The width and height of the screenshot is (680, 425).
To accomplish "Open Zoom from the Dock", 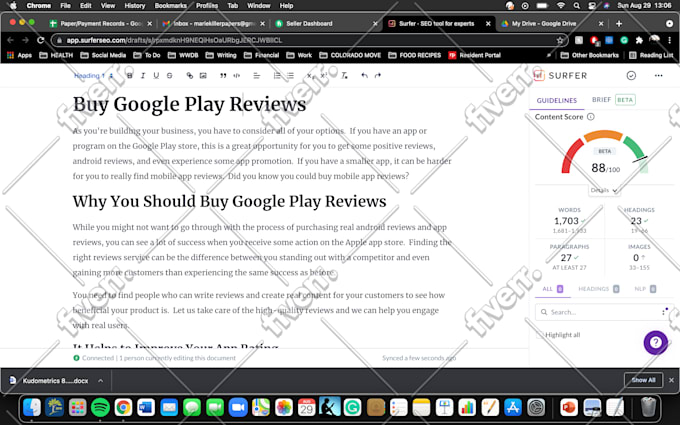I will [x=238, y=408].
